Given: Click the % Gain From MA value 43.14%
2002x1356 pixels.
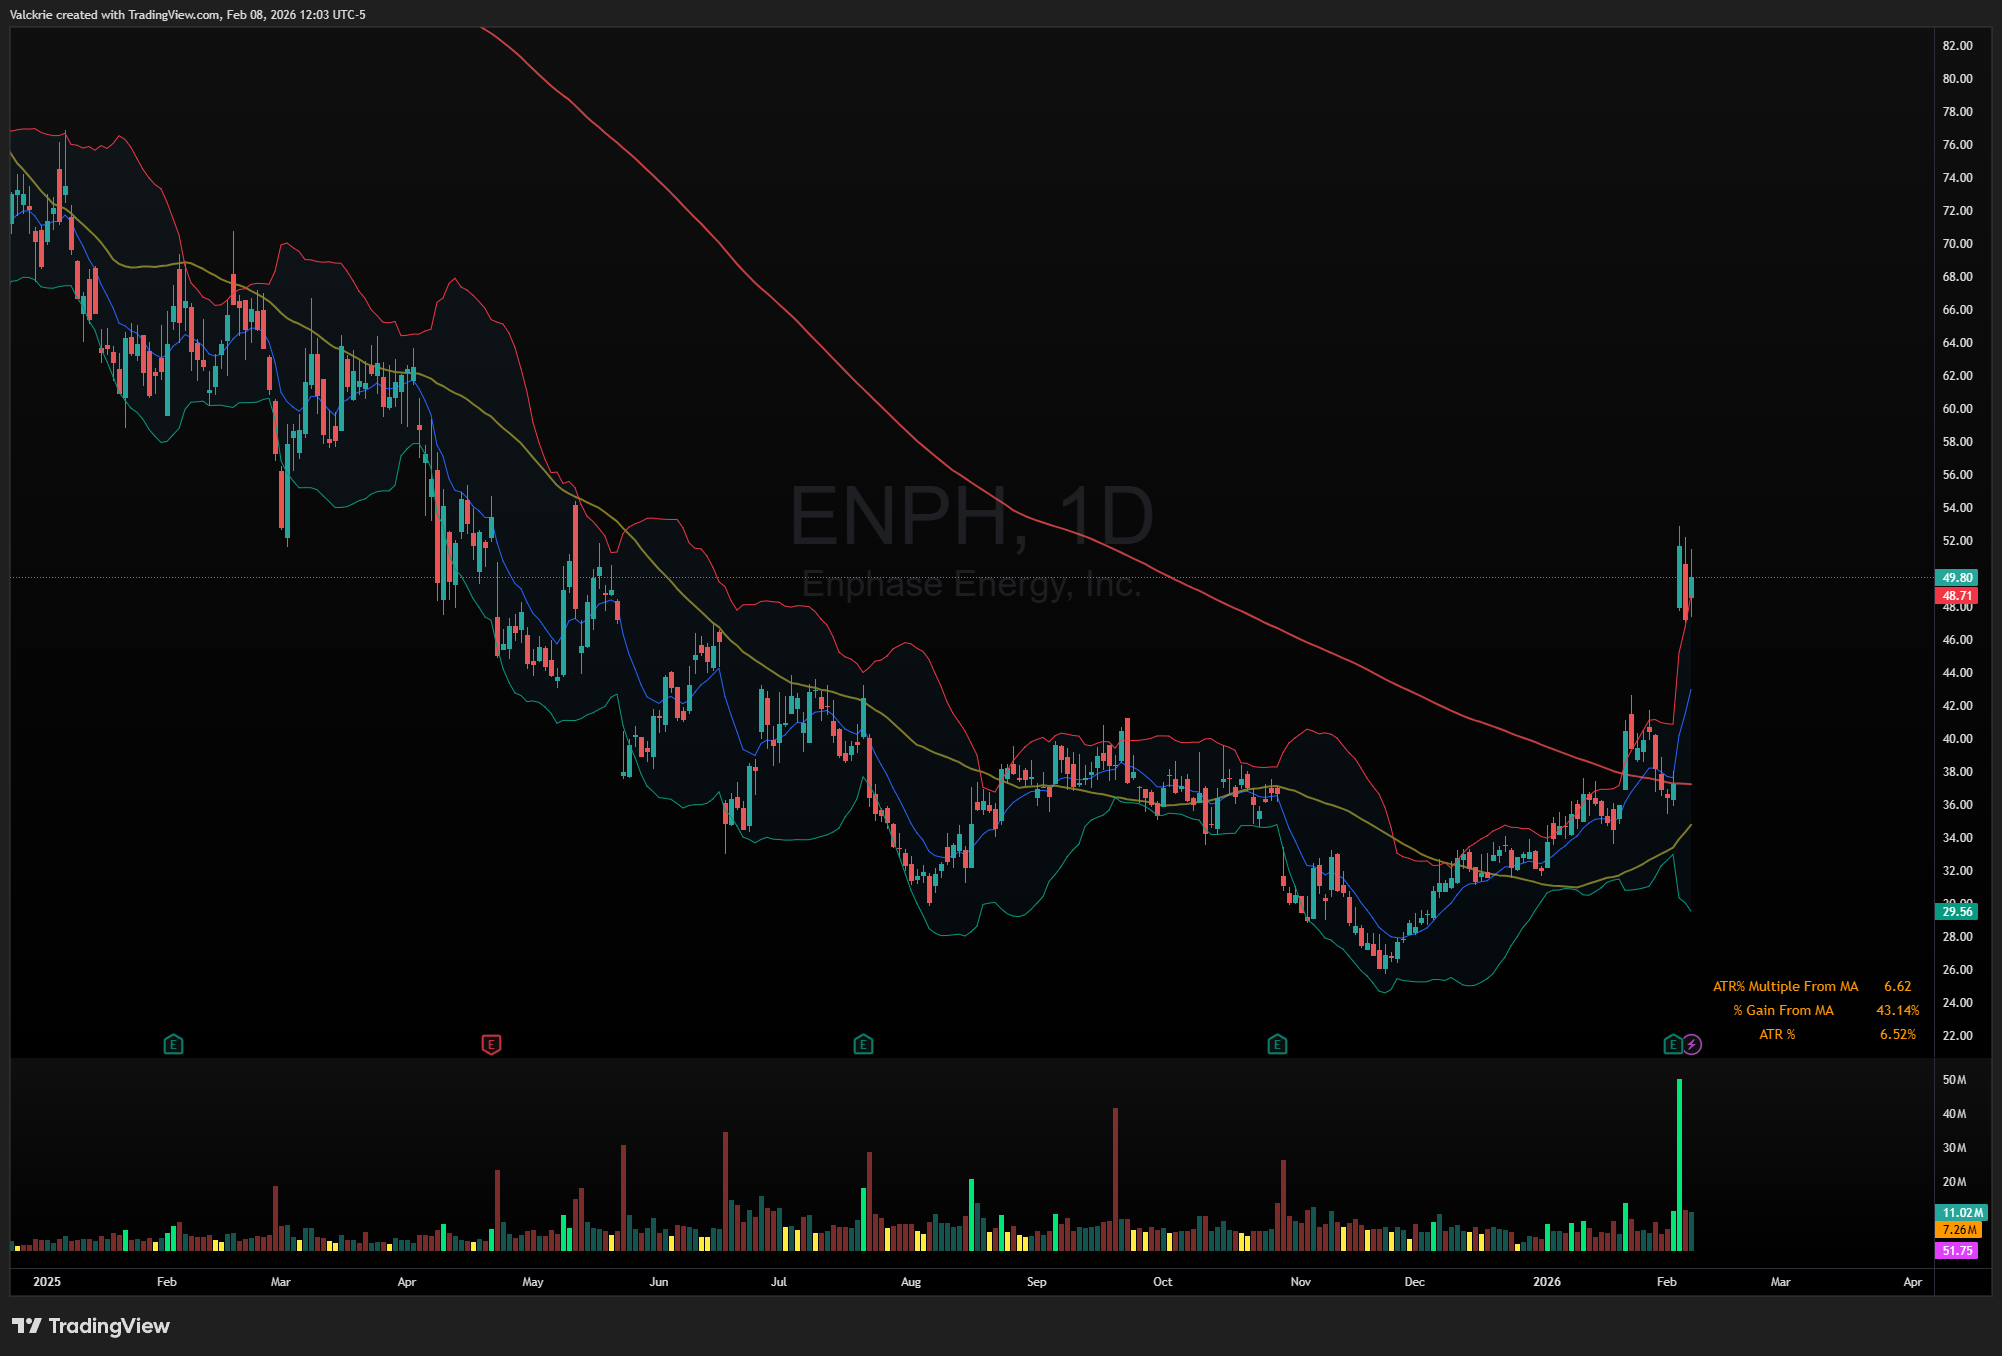Looking at the screenshot, I should coord(1897,1010).
